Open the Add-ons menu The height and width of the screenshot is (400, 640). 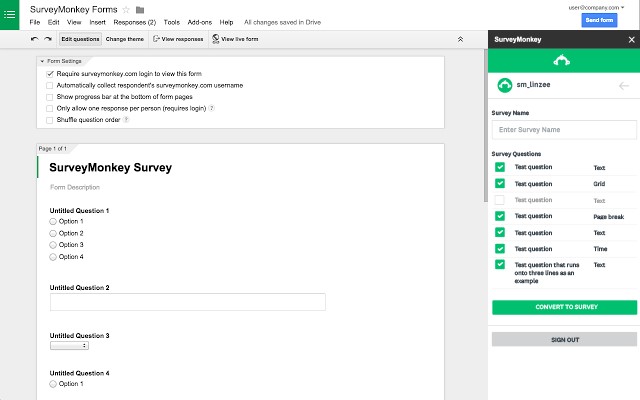pyautogui.click(x=200, y=22)
